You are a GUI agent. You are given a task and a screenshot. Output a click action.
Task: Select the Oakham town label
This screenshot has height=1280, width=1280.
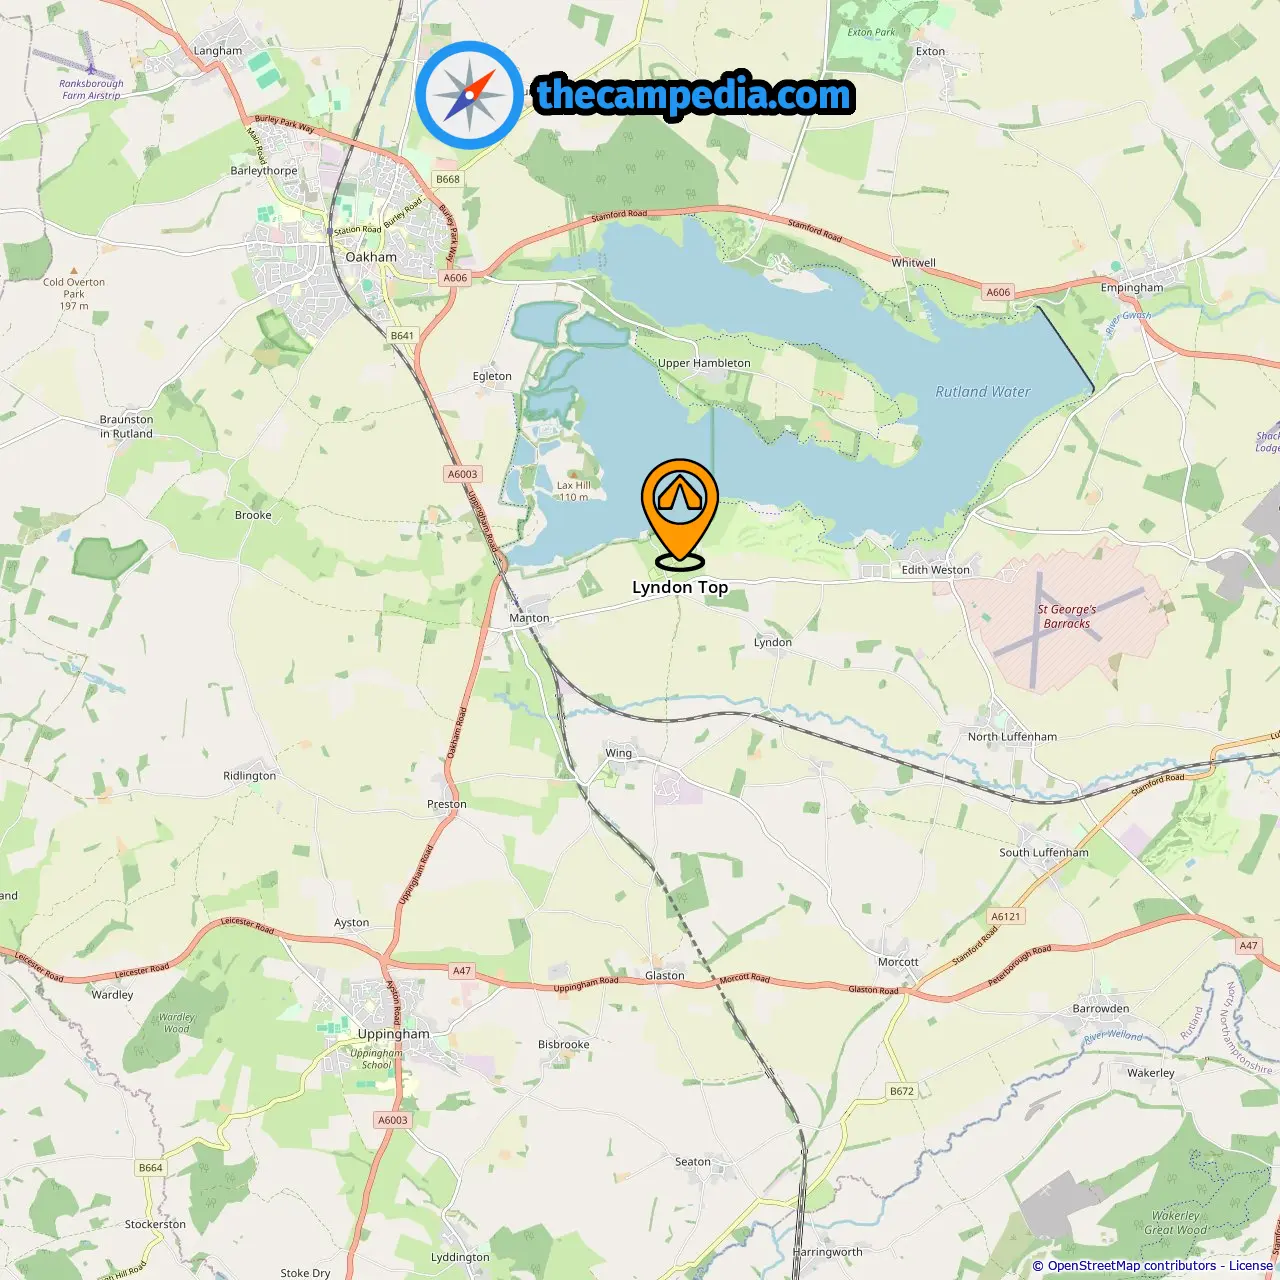tap(371, 257)
